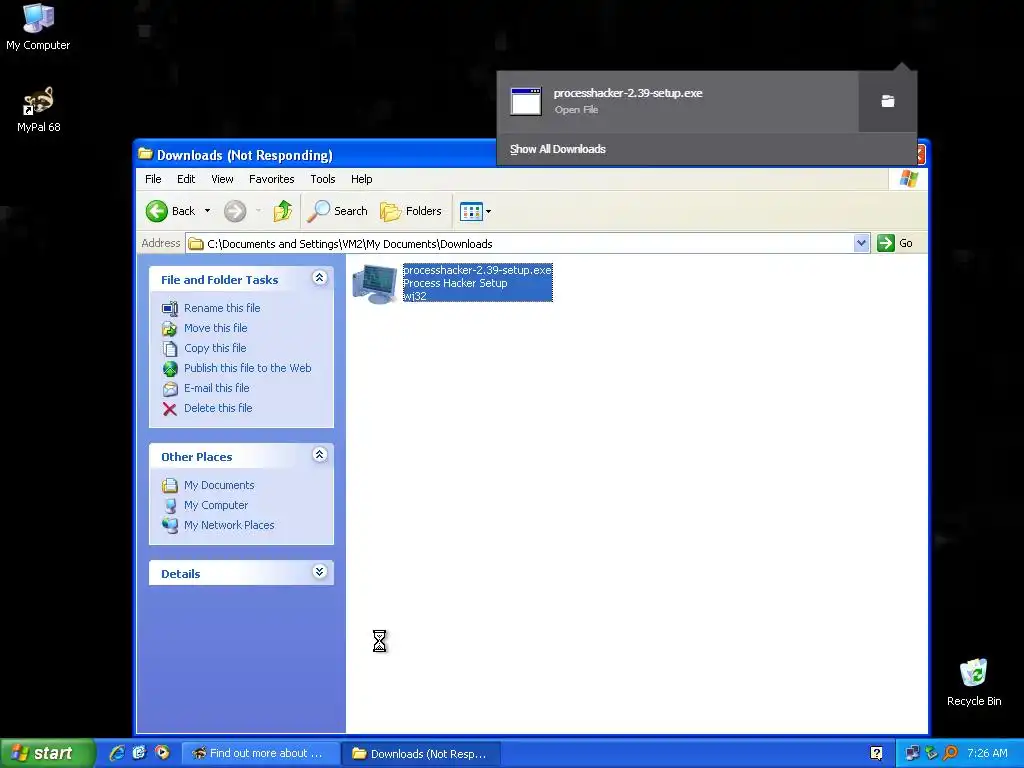Image resolution: width=1024 pixels, height=768 pixels.
Task: Open the Edit menu
Action: pyautogui.click(x=186, y=179)
